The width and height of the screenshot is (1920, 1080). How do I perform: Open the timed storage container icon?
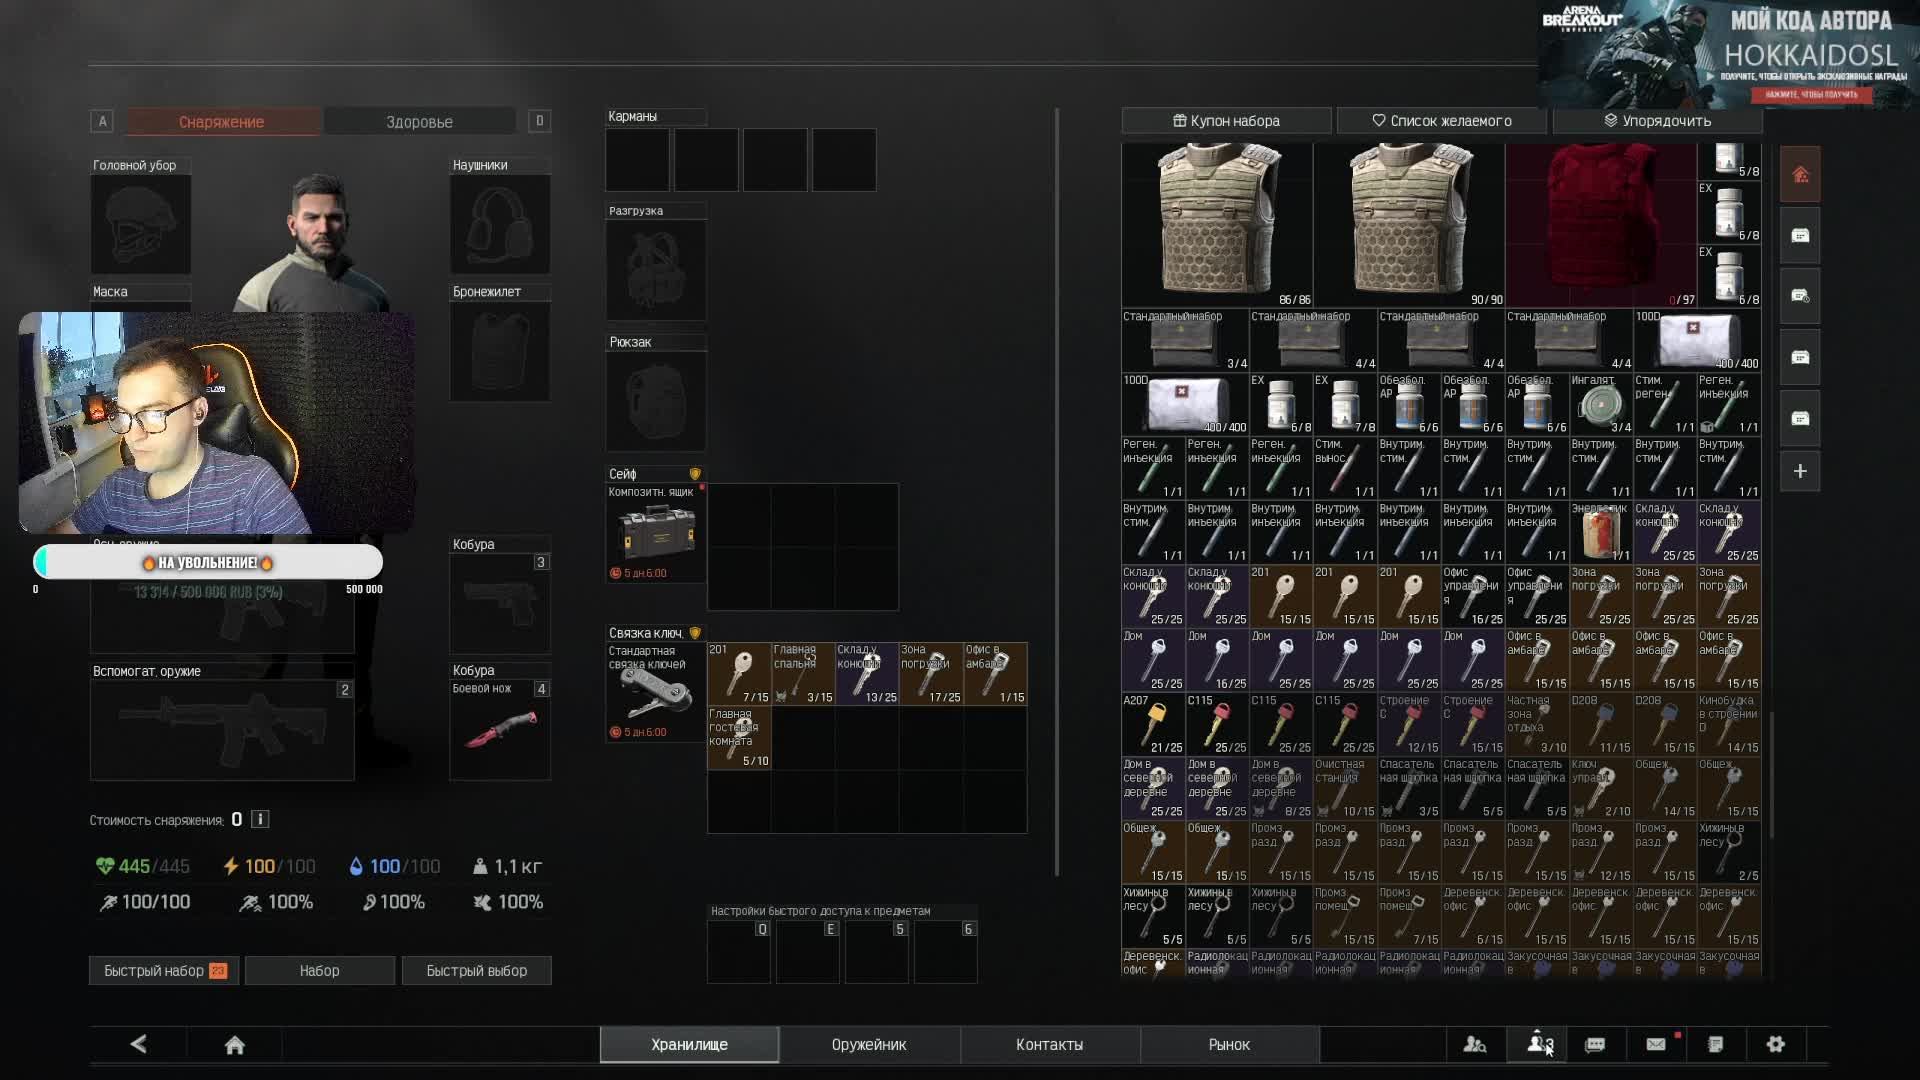pyautogui.click(x=1800, y=296)
